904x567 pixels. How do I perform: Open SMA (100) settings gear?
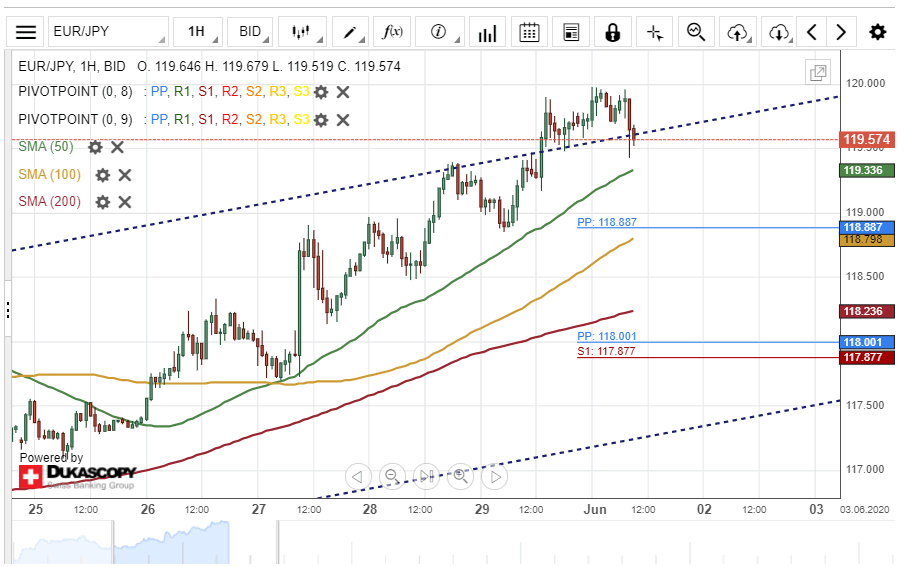[103, 175]
